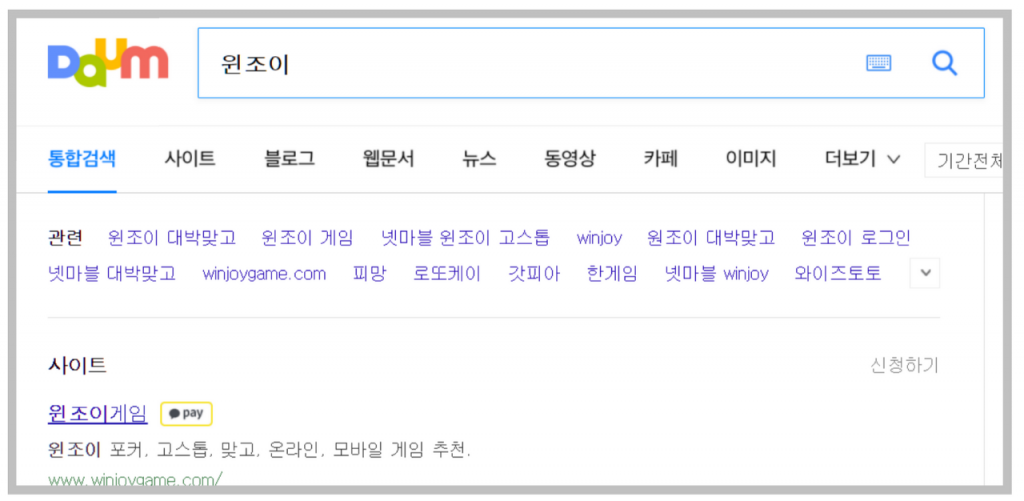1024x501 pixels.
Task: Open the virtual keyboard icon in search box
Action: tap(879, 63)
